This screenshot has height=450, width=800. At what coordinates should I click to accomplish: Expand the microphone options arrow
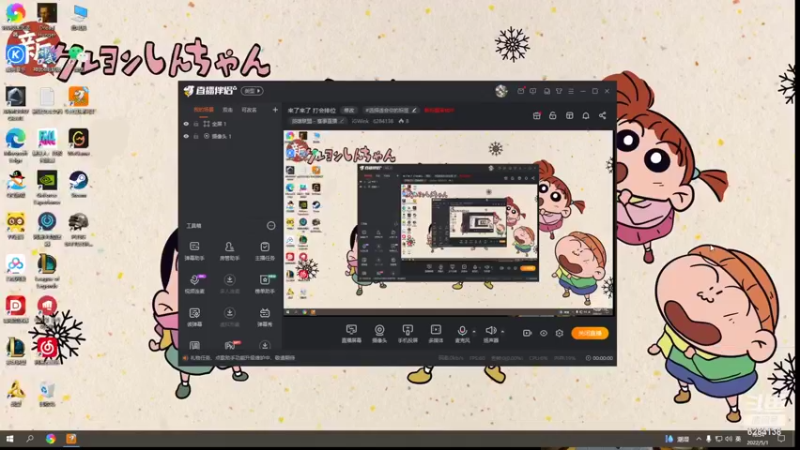[474, 332]
